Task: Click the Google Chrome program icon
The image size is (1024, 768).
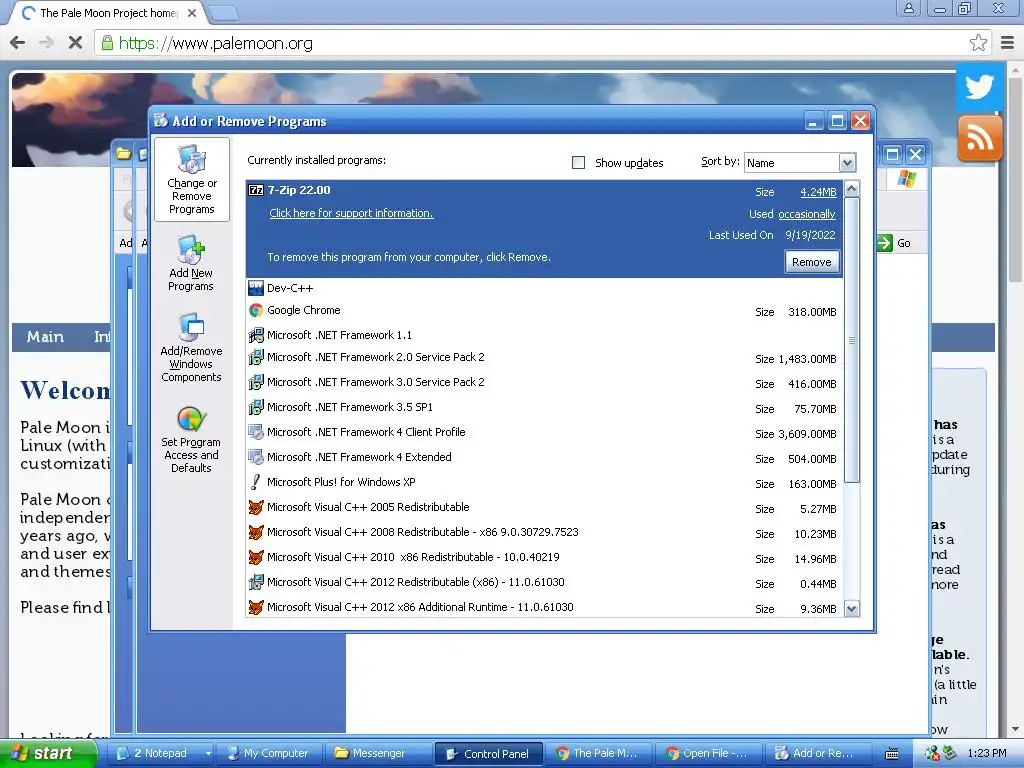Action: click(x=256, y=310)
